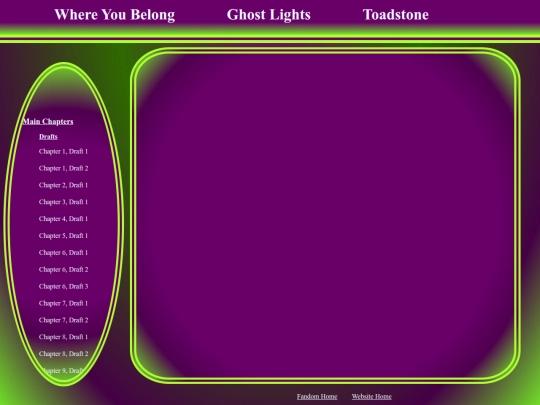The image size is (540, 405).
Task: Open Chapter 7, Draft 2
Action: click(x=63, y=320)
